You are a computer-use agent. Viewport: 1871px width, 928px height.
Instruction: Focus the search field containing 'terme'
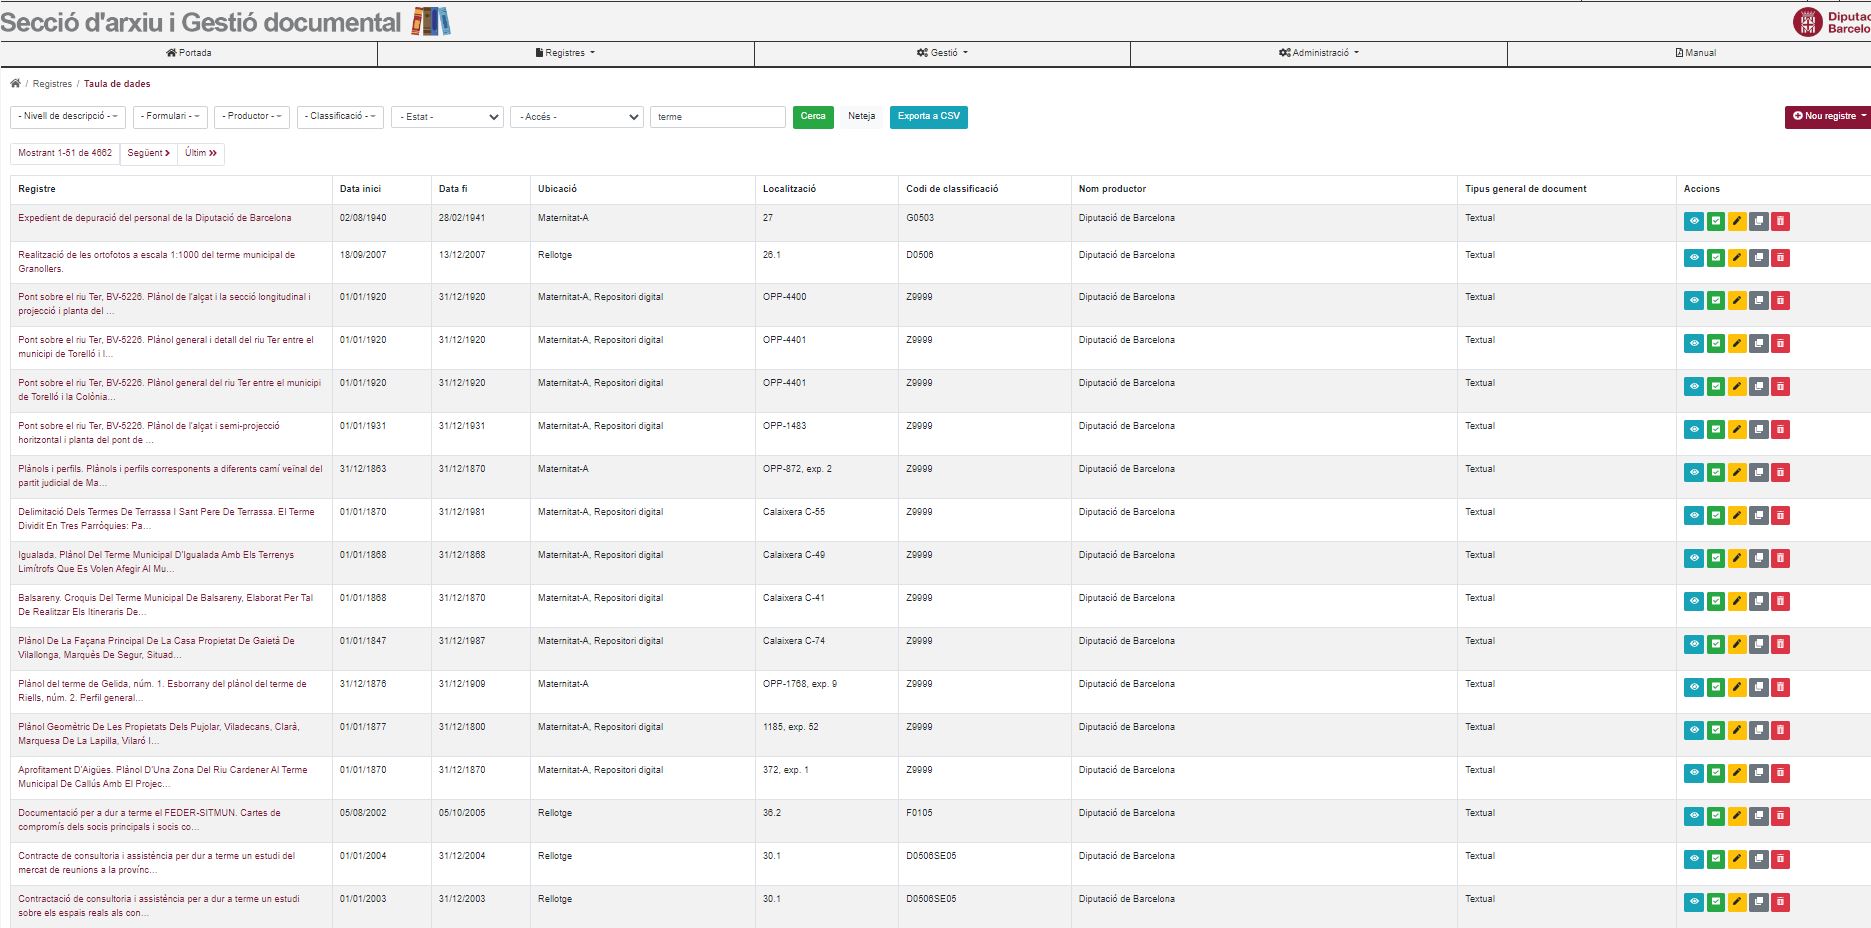(x=718, y=117)
